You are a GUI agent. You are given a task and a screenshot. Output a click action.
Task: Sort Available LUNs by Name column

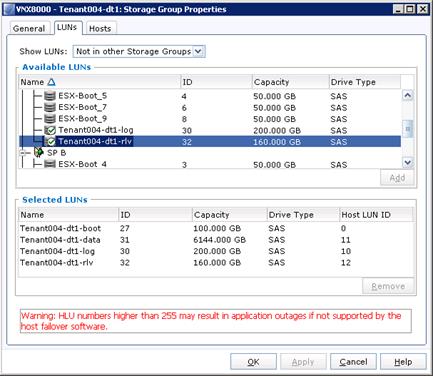click(x=99, y=82)
